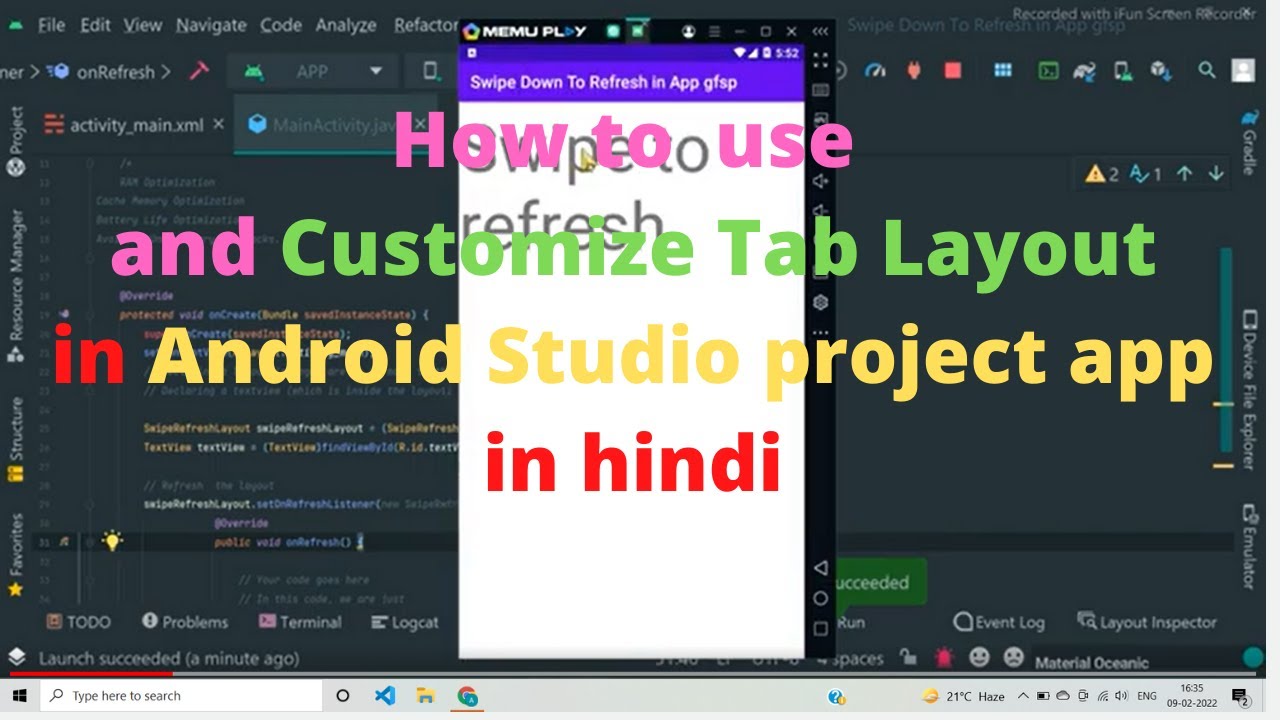Open the Structure tool window
The width and height of the screenshot is (1280, 720).
tap(15, 440)
